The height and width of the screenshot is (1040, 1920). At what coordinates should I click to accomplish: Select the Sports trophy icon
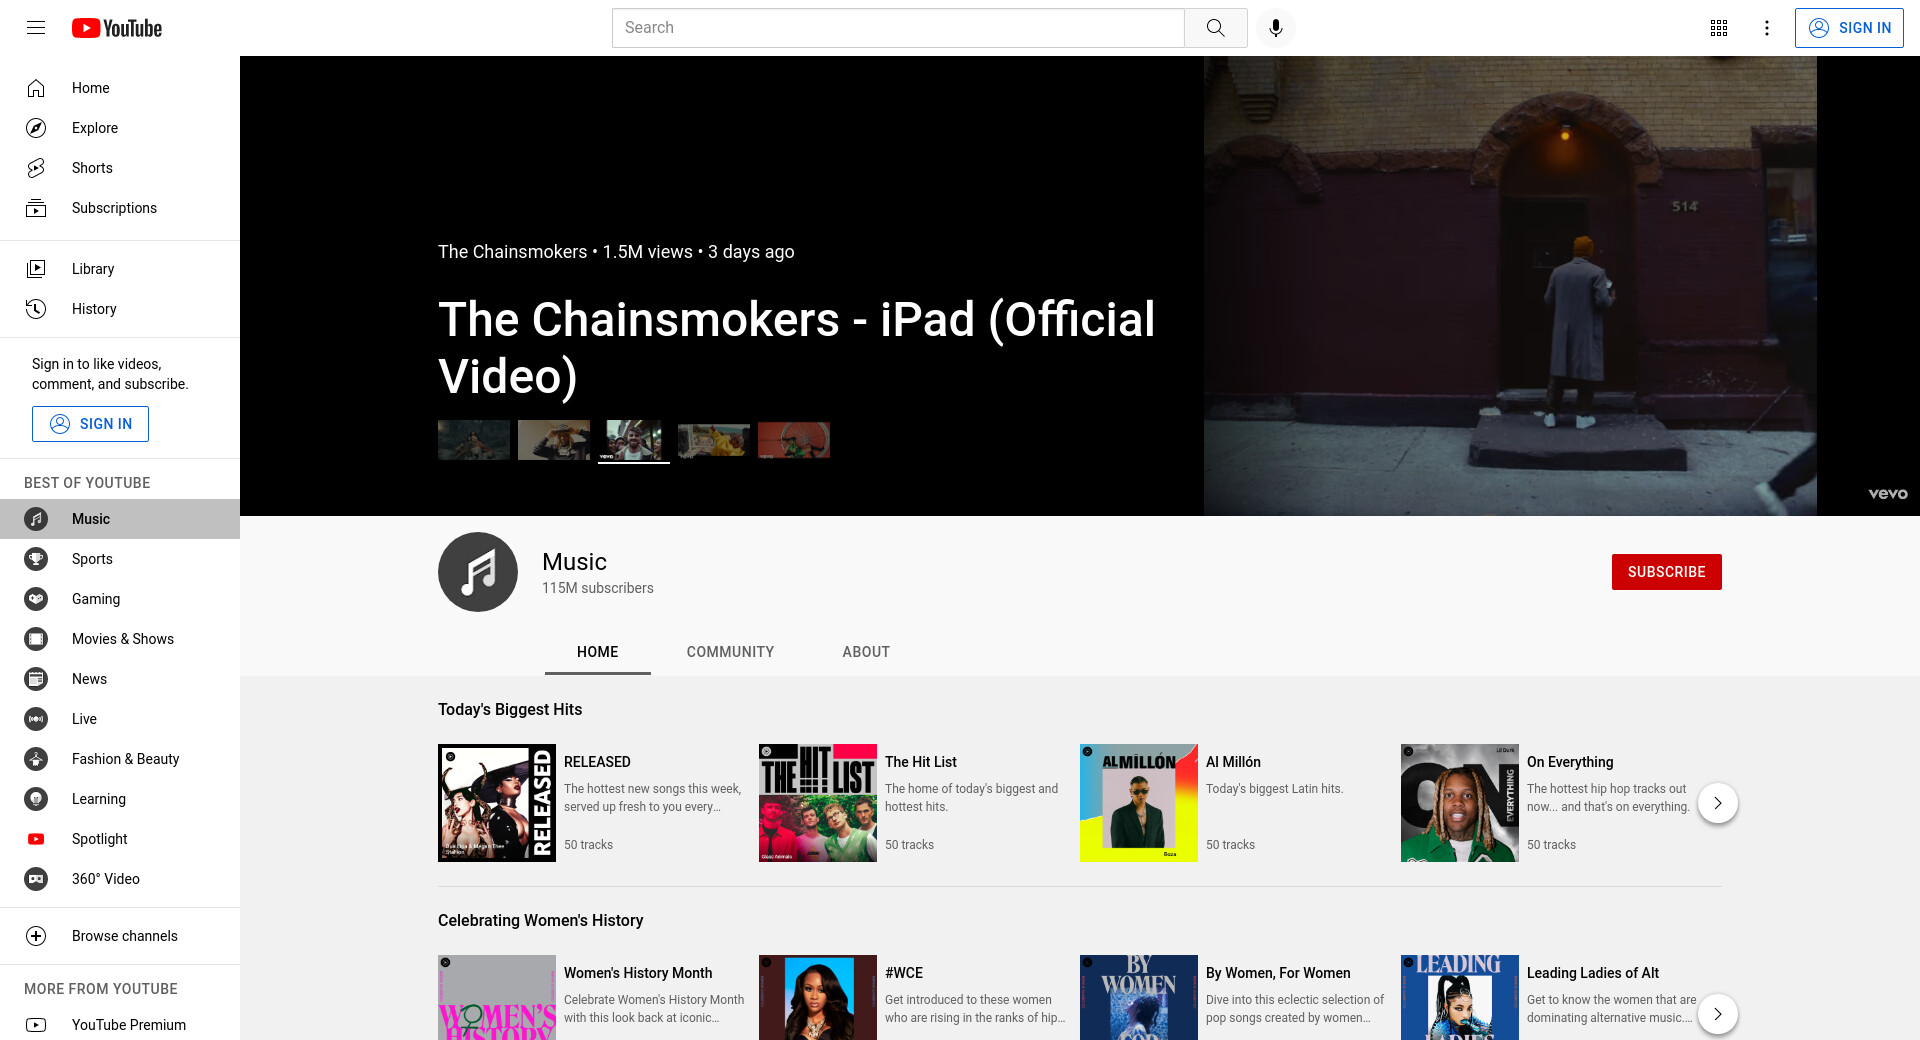pyautogui.click(x=36, y=559)
